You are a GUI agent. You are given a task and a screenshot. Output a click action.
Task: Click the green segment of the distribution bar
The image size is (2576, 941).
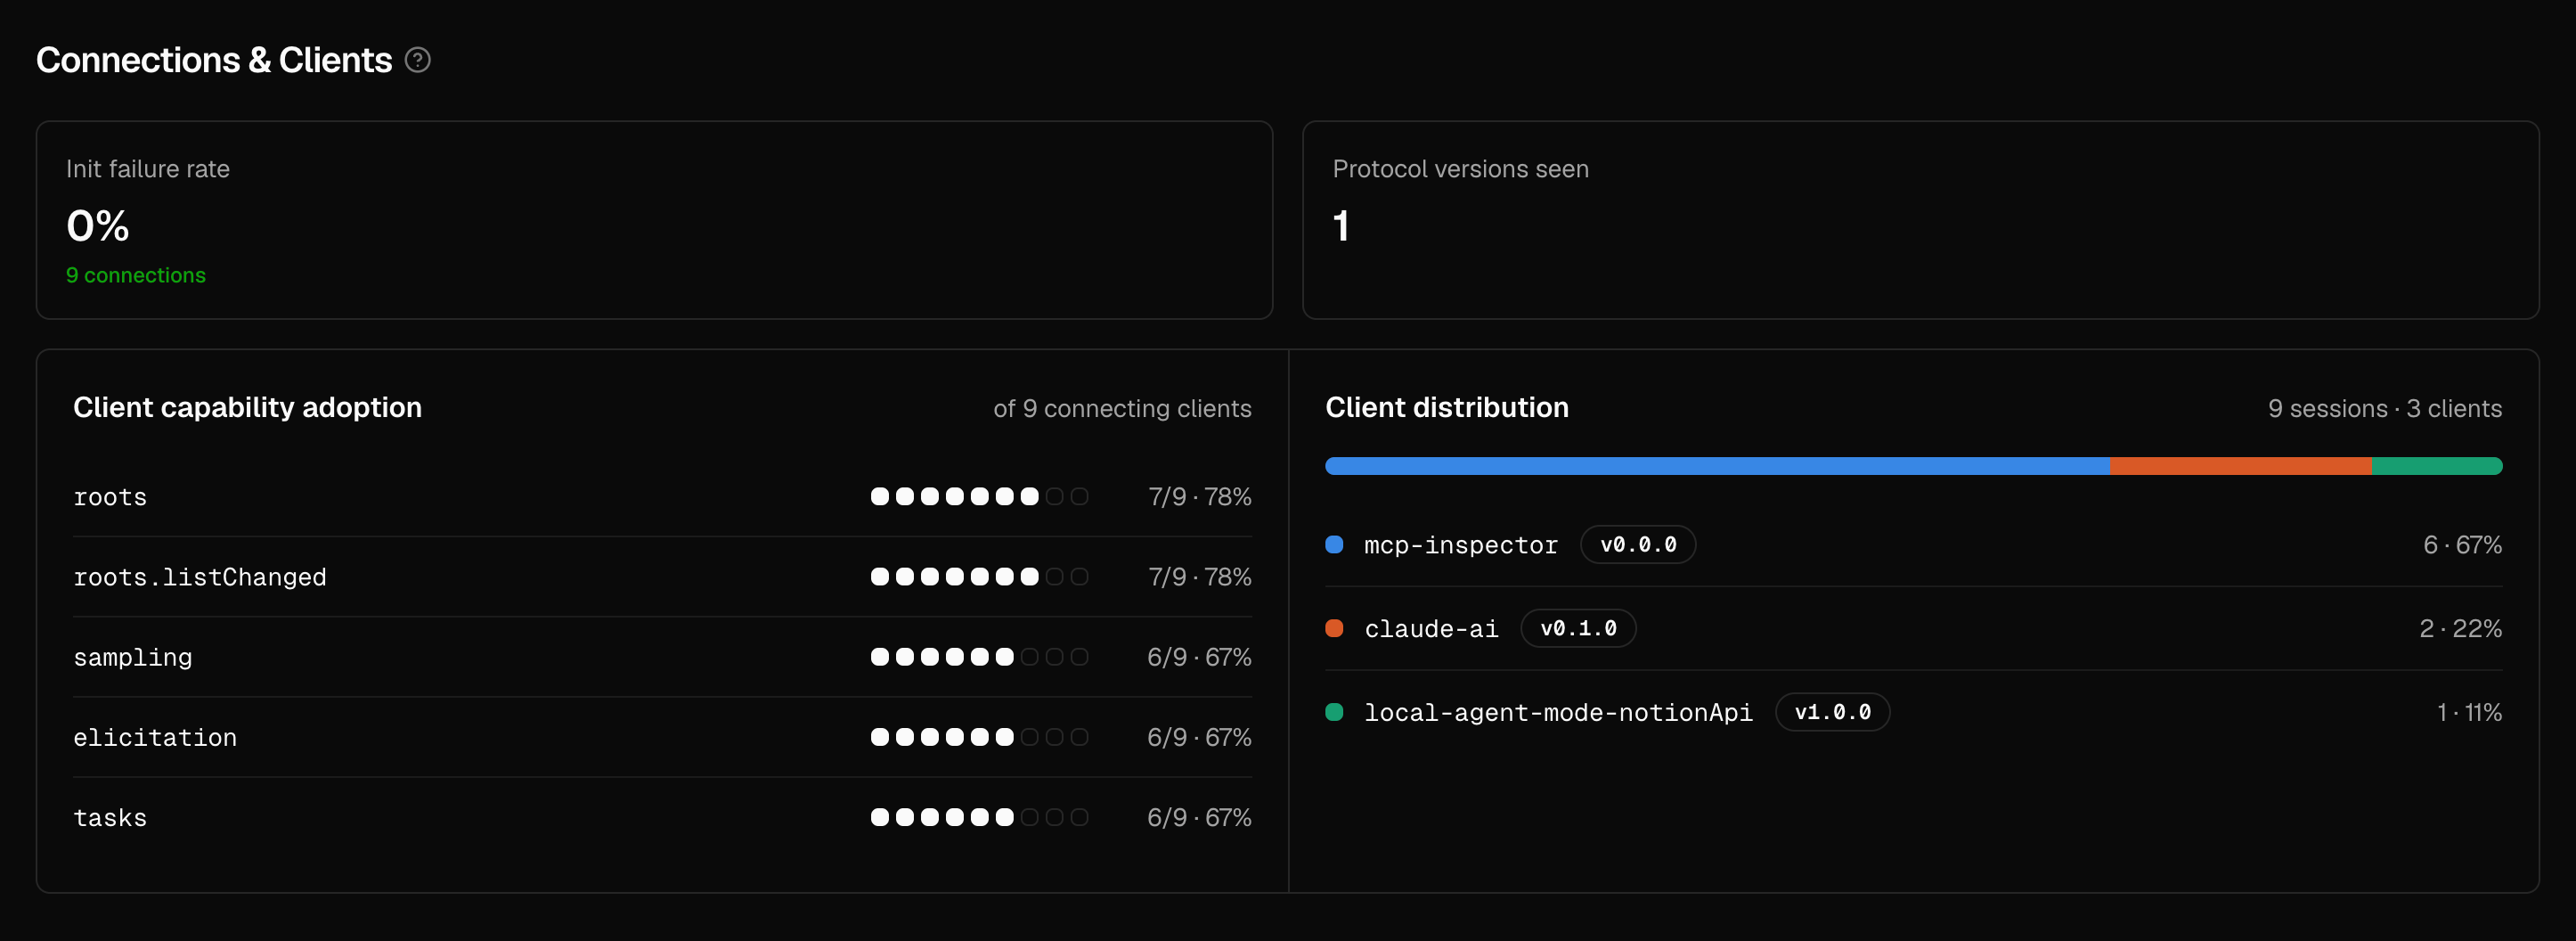[2437, 466]
